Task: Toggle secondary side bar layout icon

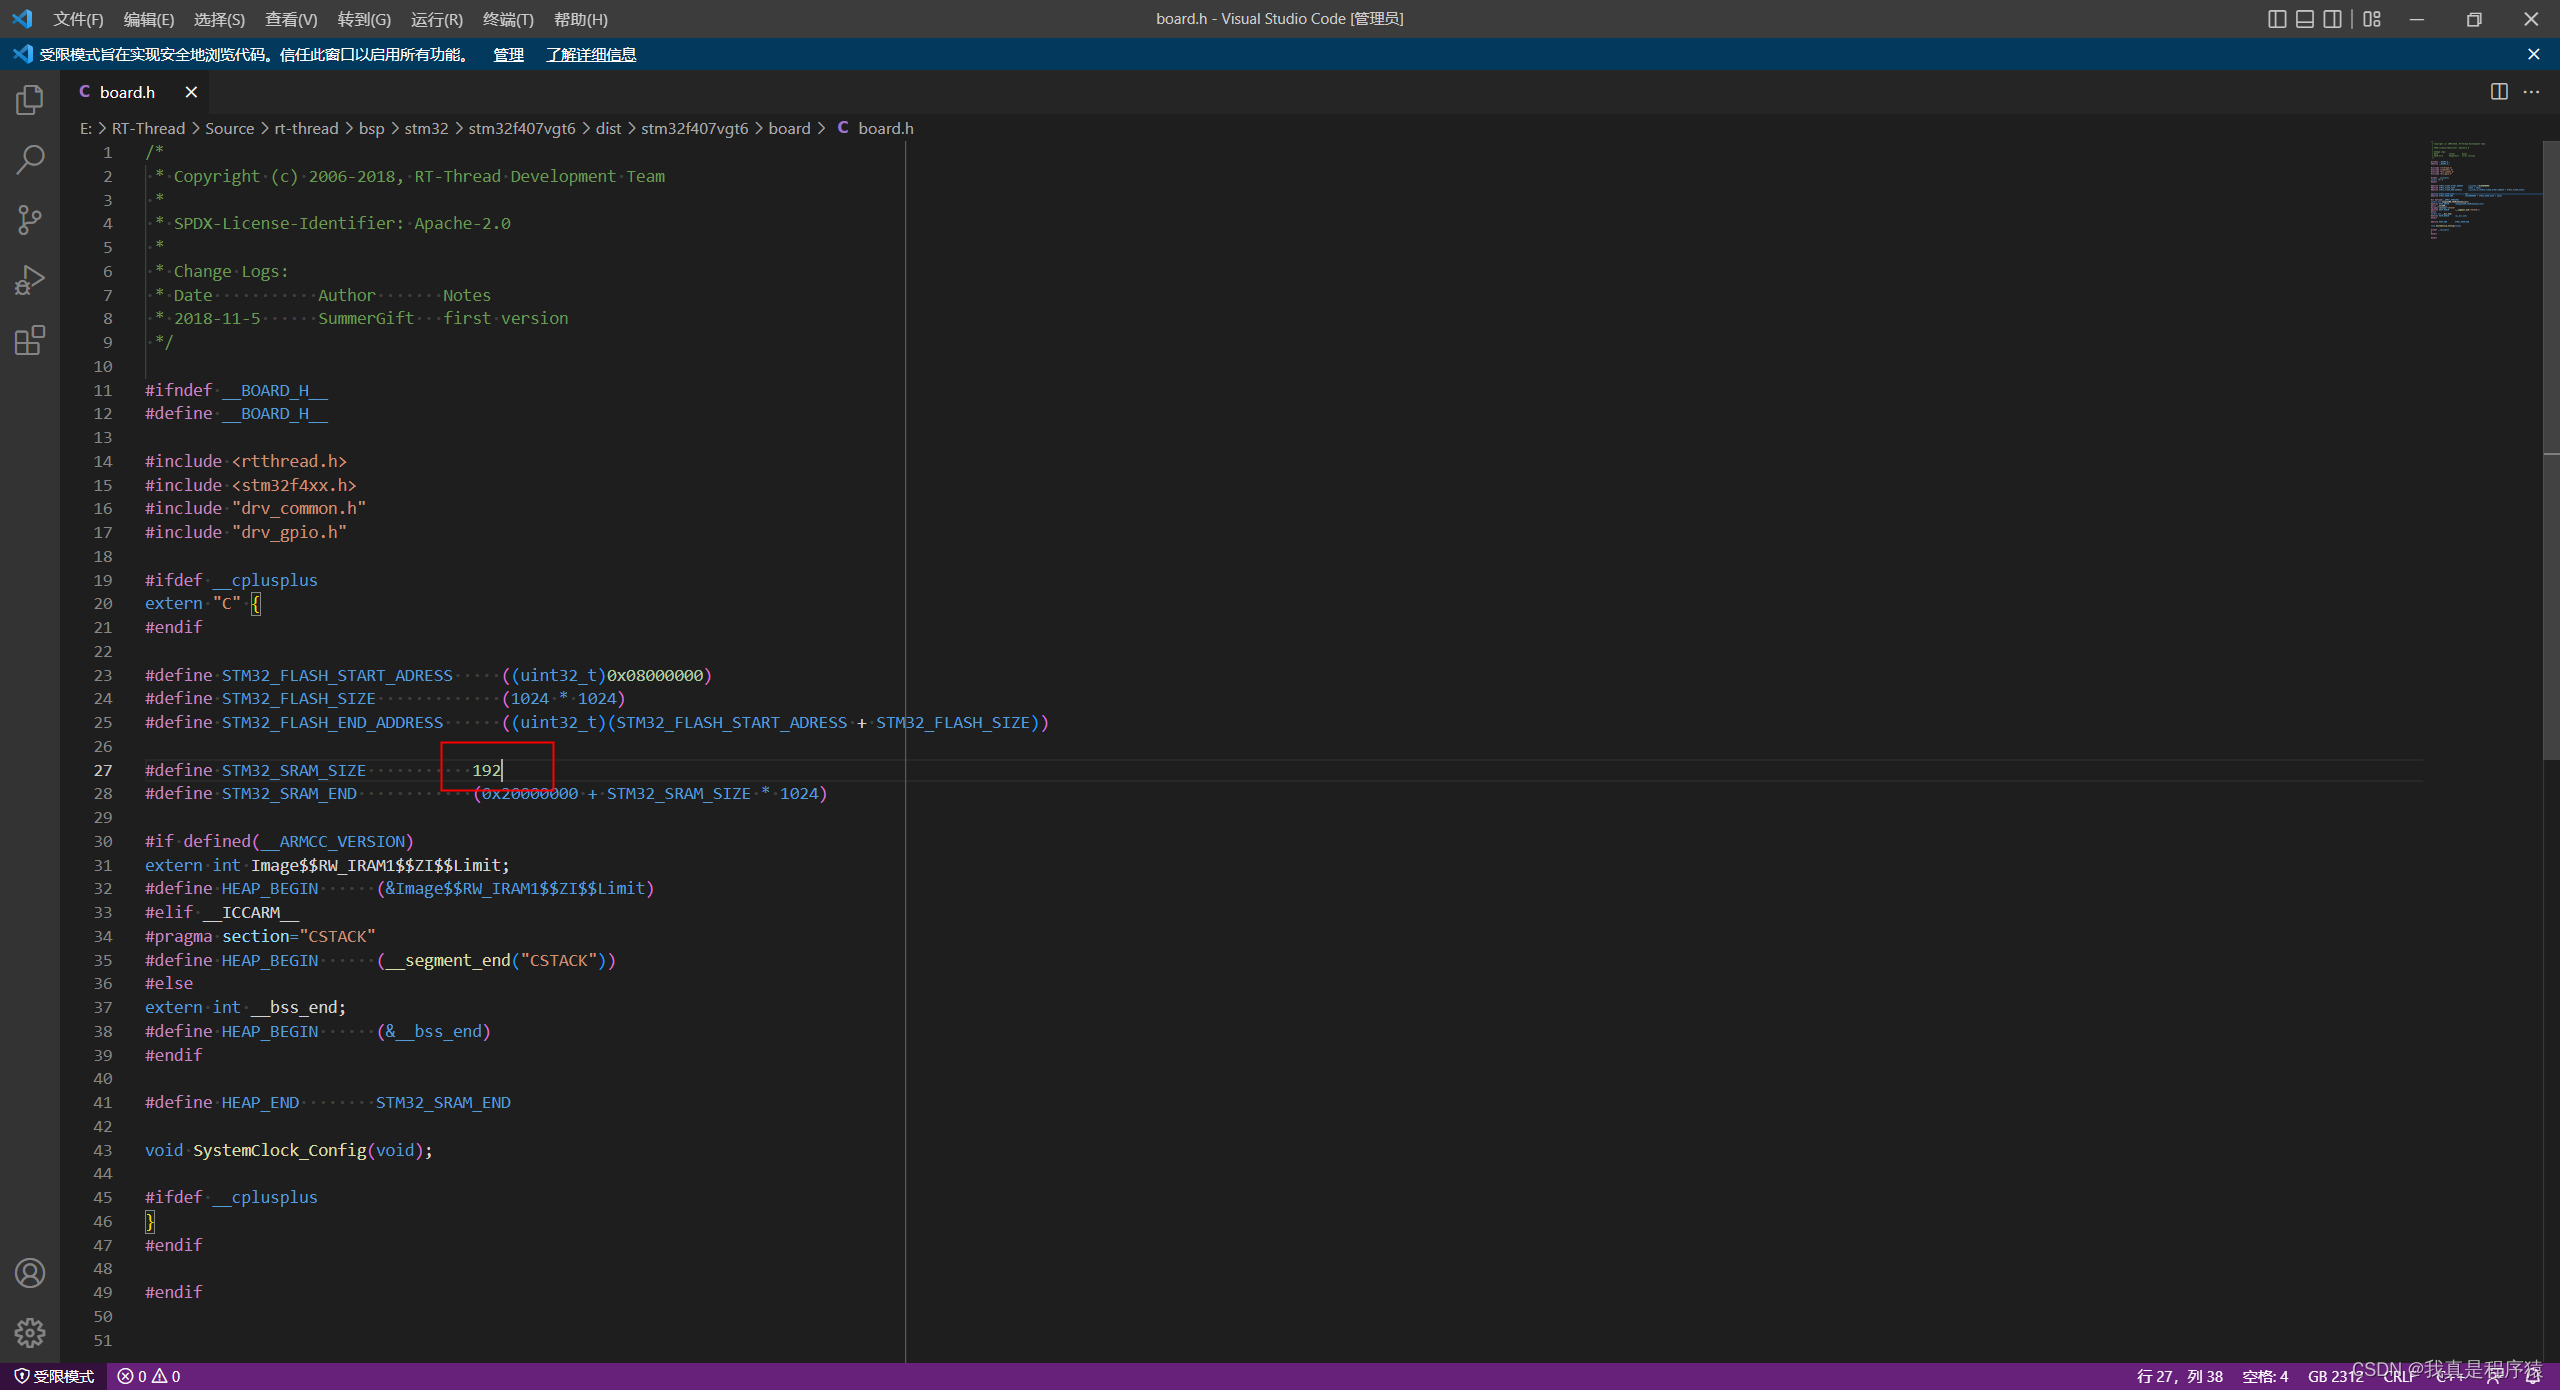Action: [x=2333, y=19]
